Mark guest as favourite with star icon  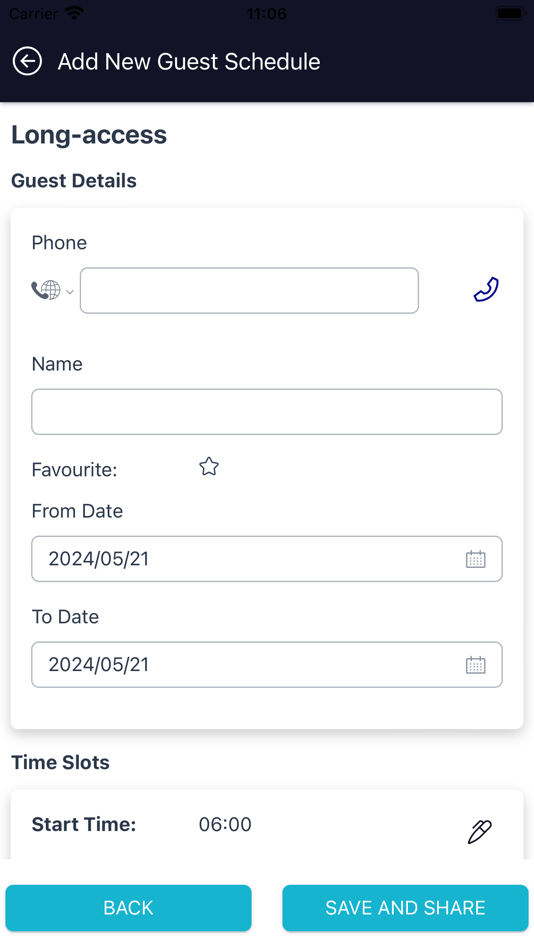tap(209, 467)
